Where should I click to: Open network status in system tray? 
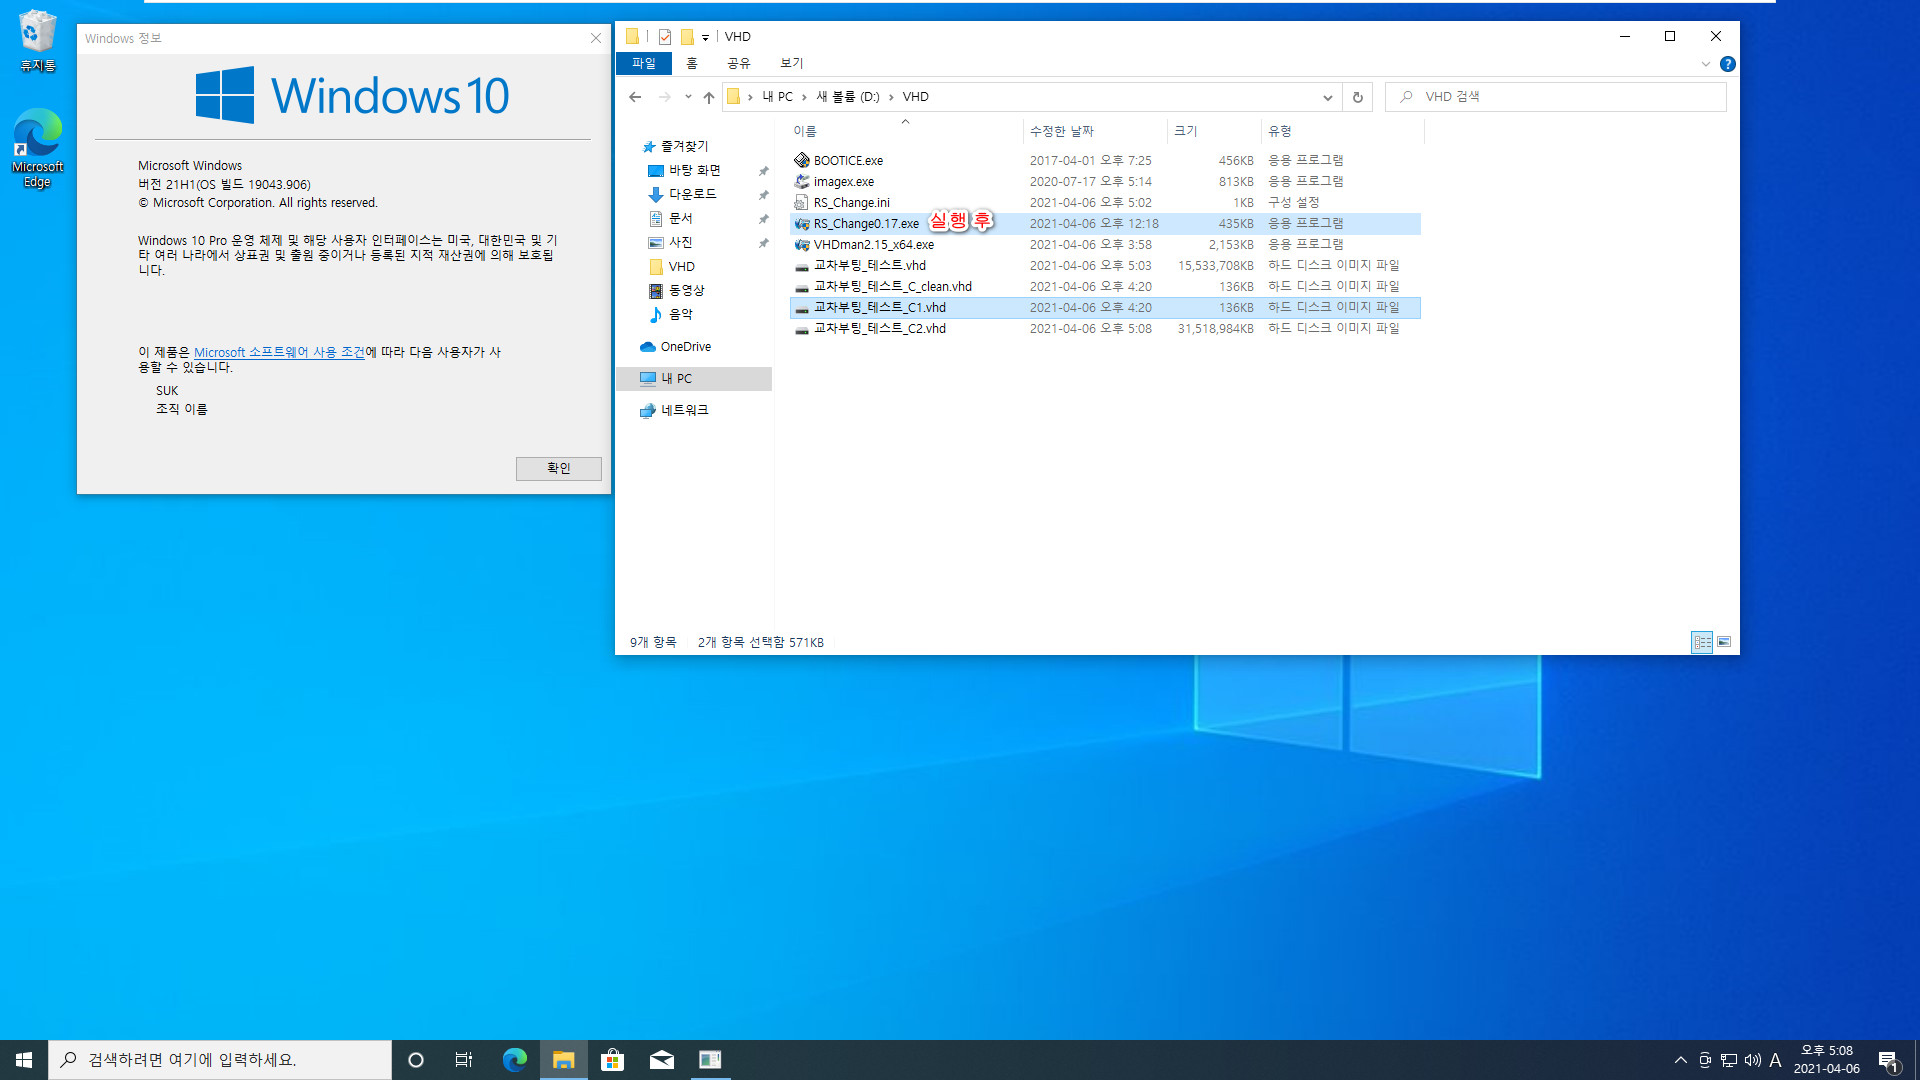(1729, 1060)
